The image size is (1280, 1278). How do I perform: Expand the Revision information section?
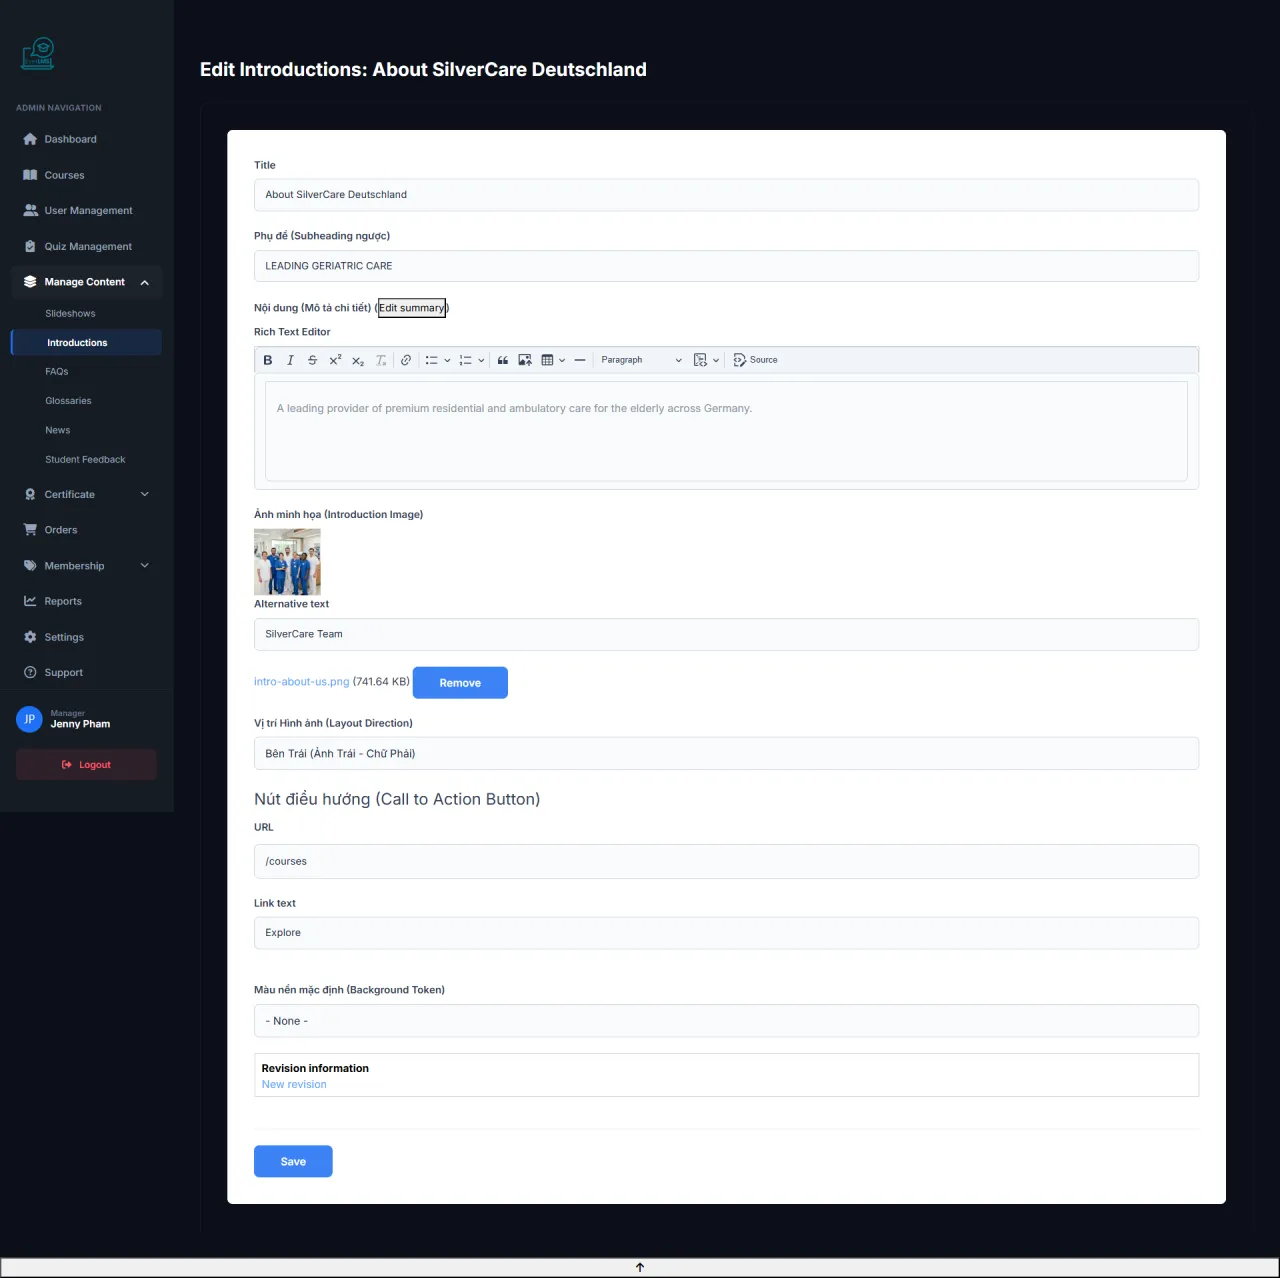[315, 1069]
